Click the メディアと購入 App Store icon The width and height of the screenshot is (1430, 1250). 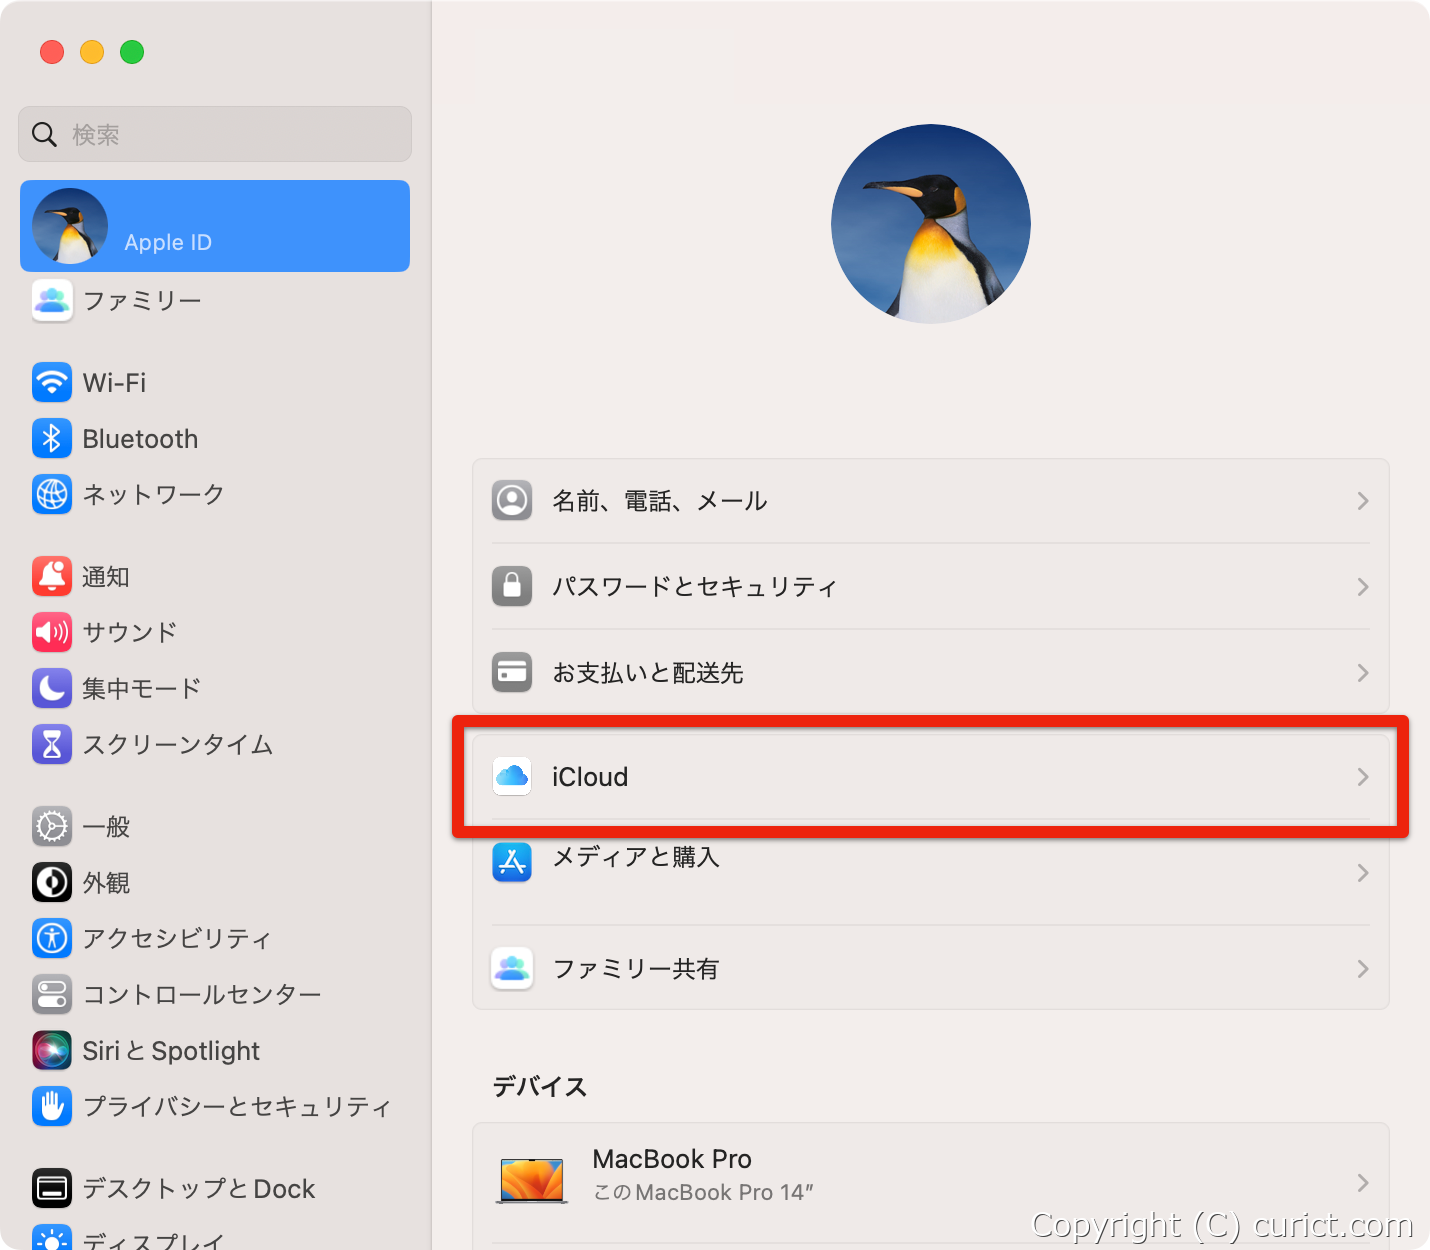pos(512,861)
